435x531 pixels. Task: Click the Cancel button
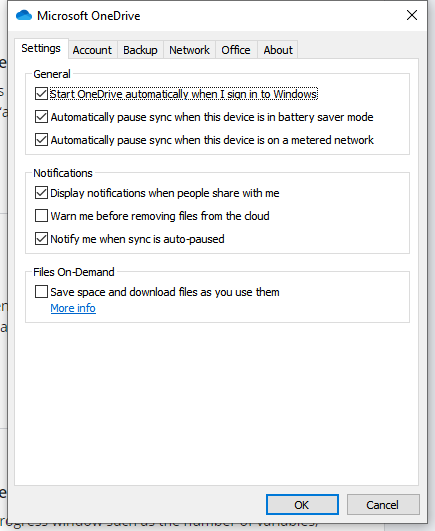point(383,505)
